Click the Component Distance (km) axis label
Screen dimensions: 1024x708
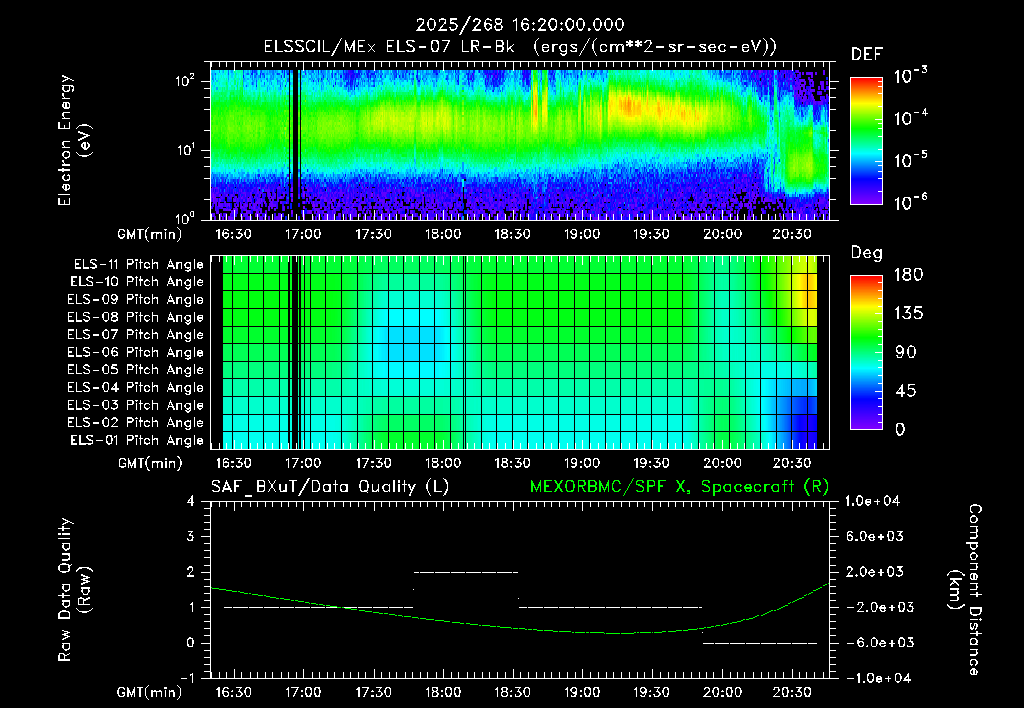click(x=964, y=589)
